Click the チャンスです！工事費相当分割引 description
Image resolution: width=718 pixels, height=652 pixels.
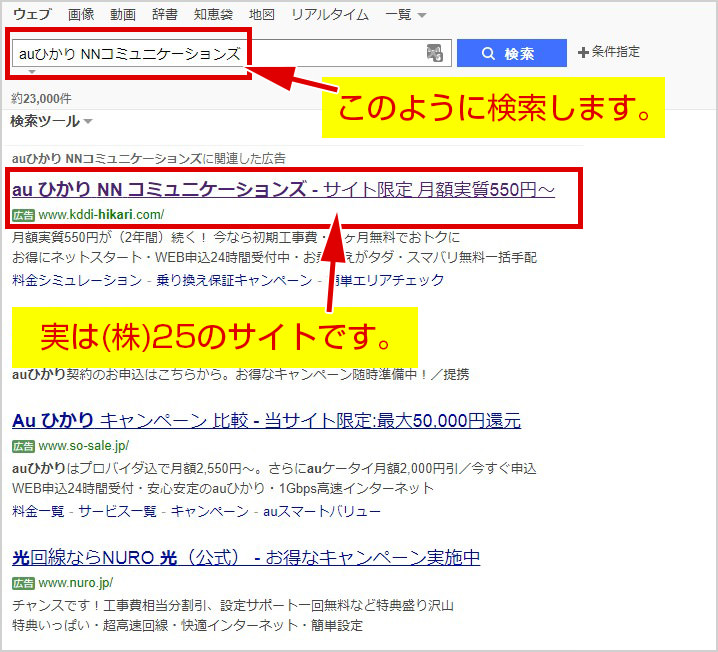[x=233, y=605]
